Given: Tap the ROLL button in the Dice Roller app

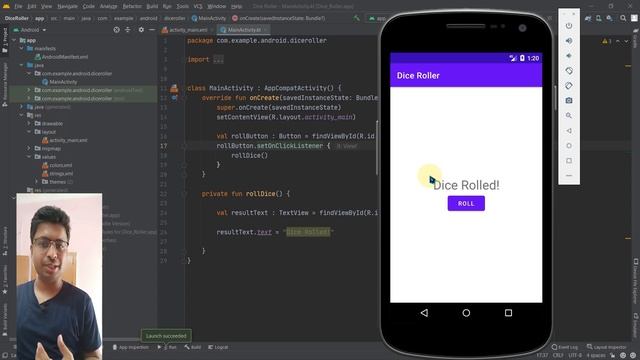Looking at the screenshot, I should click(x=466, y=203).
